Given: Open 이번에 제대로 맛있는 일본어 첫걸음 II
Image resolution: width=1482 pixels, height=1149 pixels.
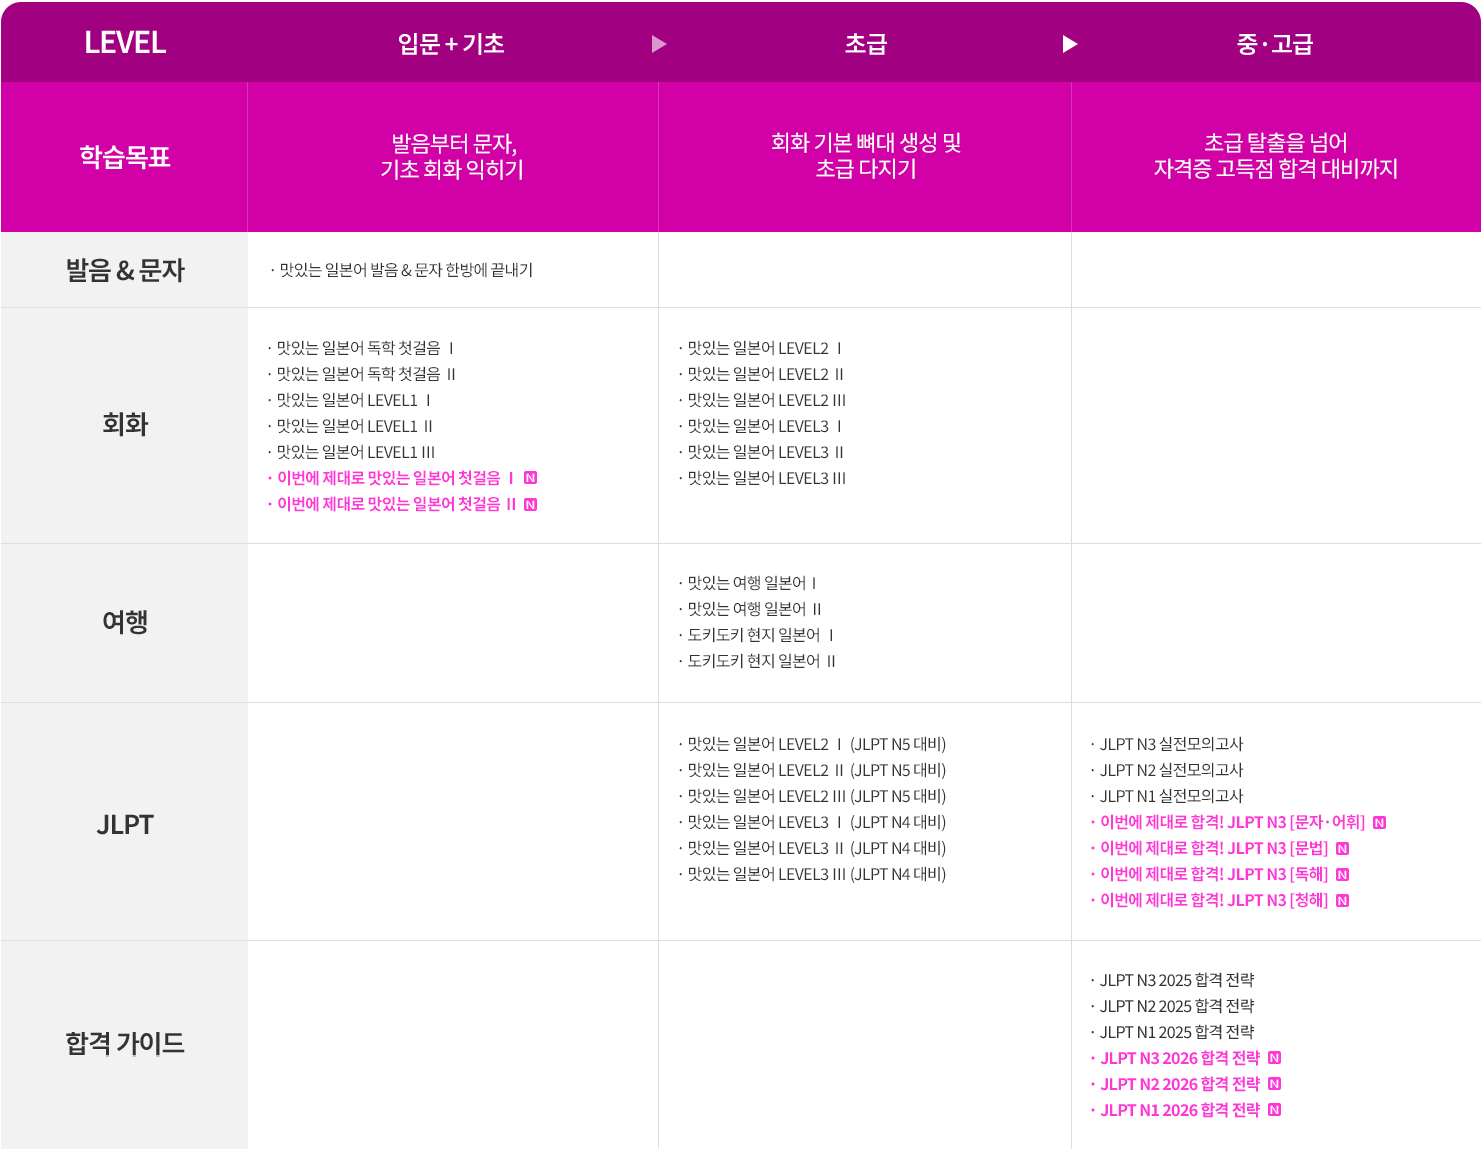Looking at the screenshot, I should (392, 504).
